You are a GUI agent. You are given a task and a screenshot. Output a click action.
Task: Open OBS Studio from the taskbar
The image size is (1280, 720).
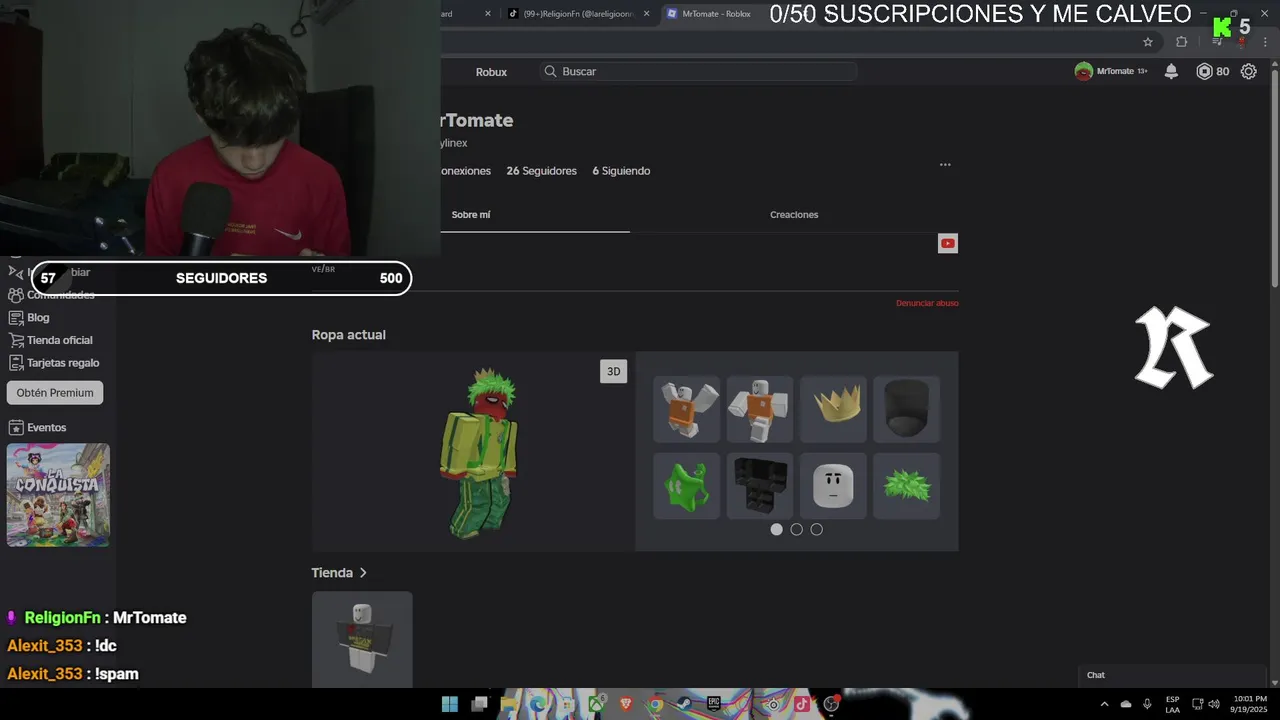(x=831, y=704)
